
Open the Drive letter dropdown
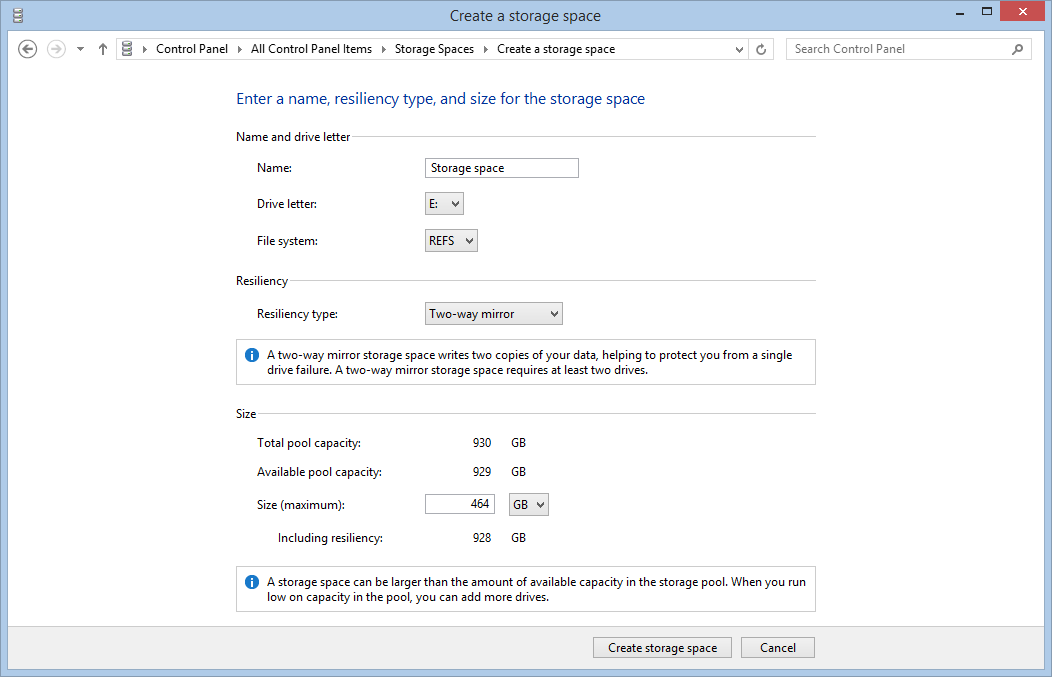444,204
